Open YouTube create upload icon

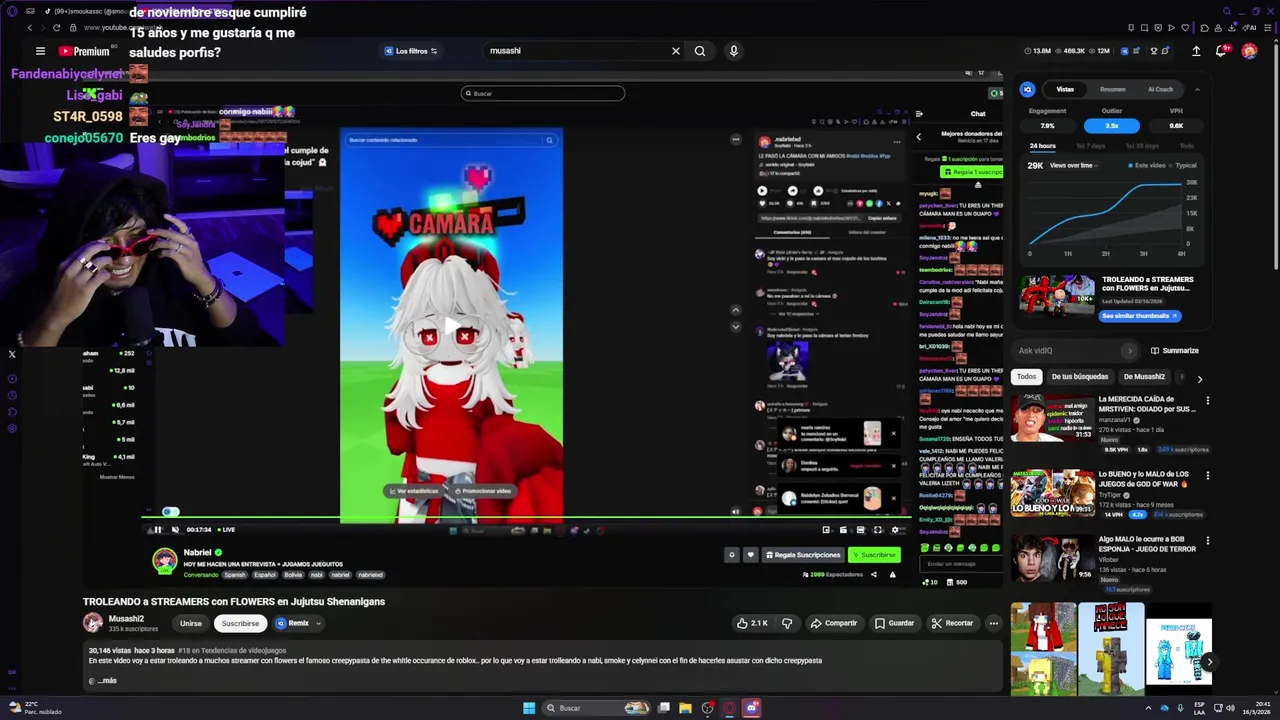click(1196, 51)
